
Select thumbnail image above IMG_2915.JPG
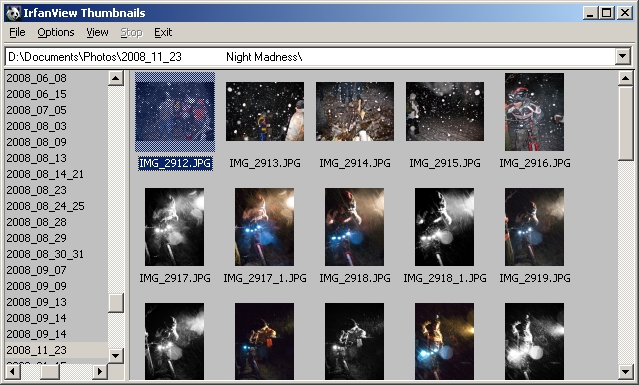pyautogui.click(x=445, y=112)
